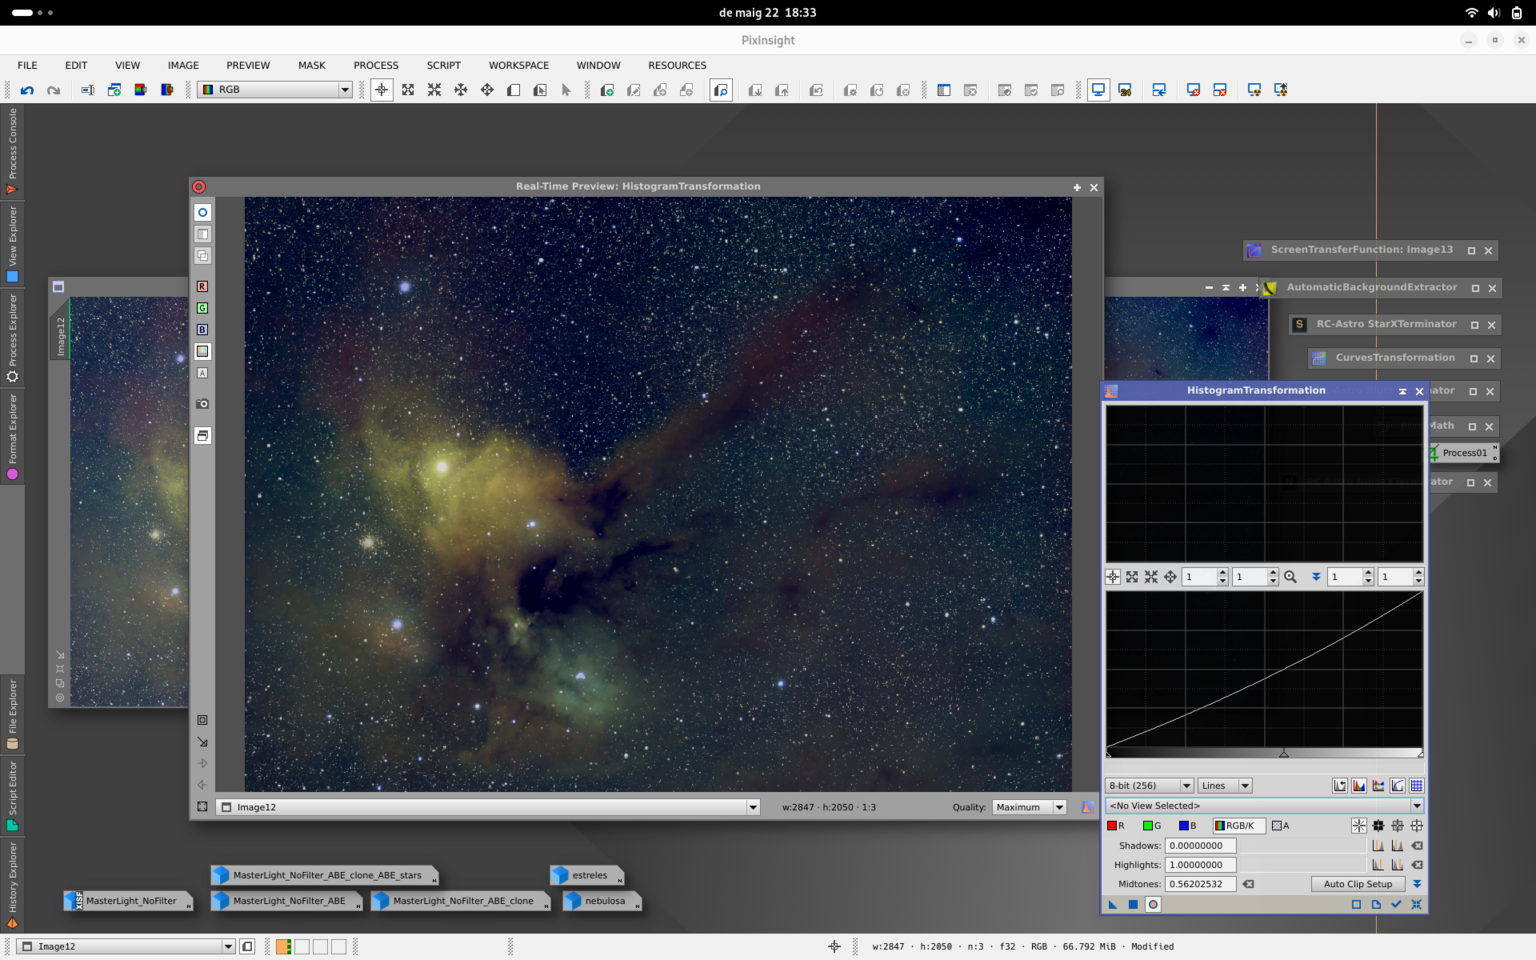Select the Zoom Out mode icon in toolbar
1536x960 pixels.
point(434,90)
